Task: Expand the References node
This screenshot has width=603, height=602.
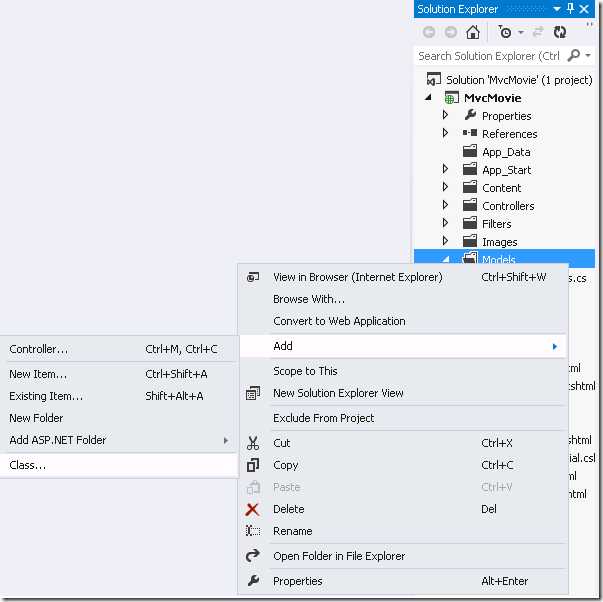Action: point(445,133)
